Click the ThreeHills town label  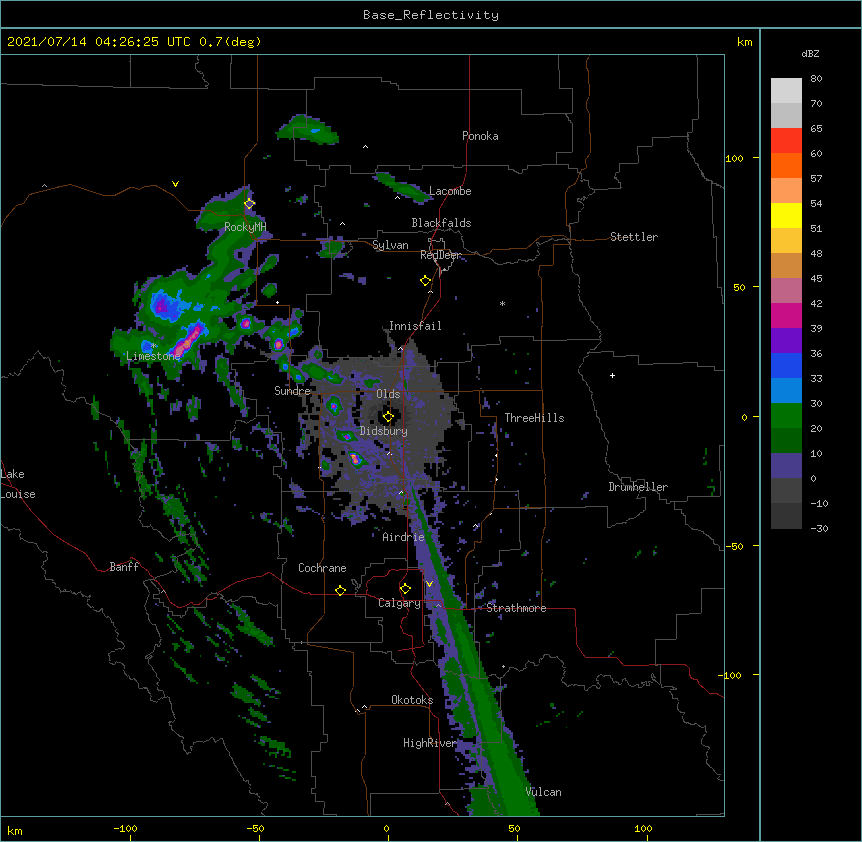coord(534,418)
